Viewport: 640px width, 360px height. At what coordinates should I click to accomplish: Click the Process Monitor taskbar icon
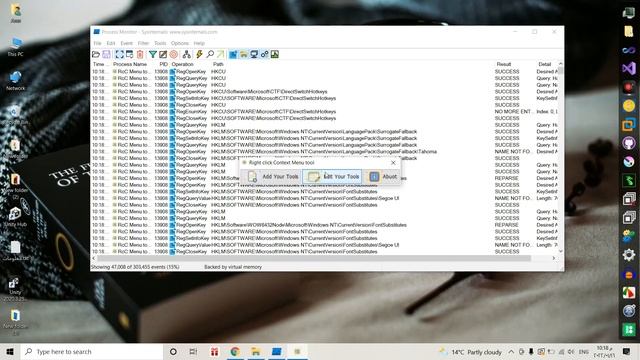click(x=276, y=351)
